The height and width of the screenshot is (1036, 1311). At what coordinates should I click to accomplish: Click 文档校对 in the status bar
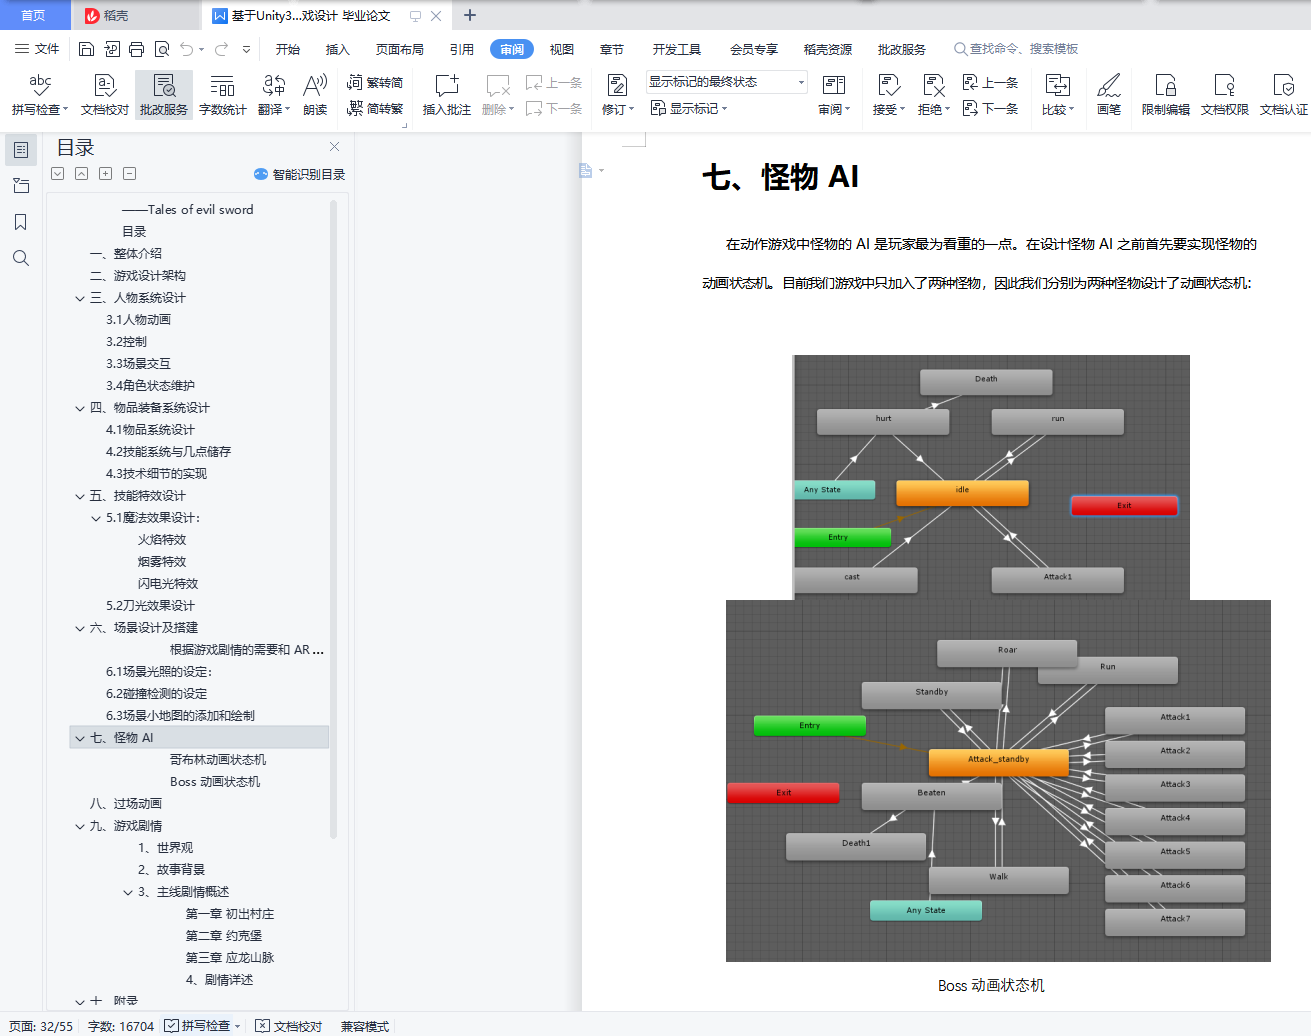(x=289, y=1026)
